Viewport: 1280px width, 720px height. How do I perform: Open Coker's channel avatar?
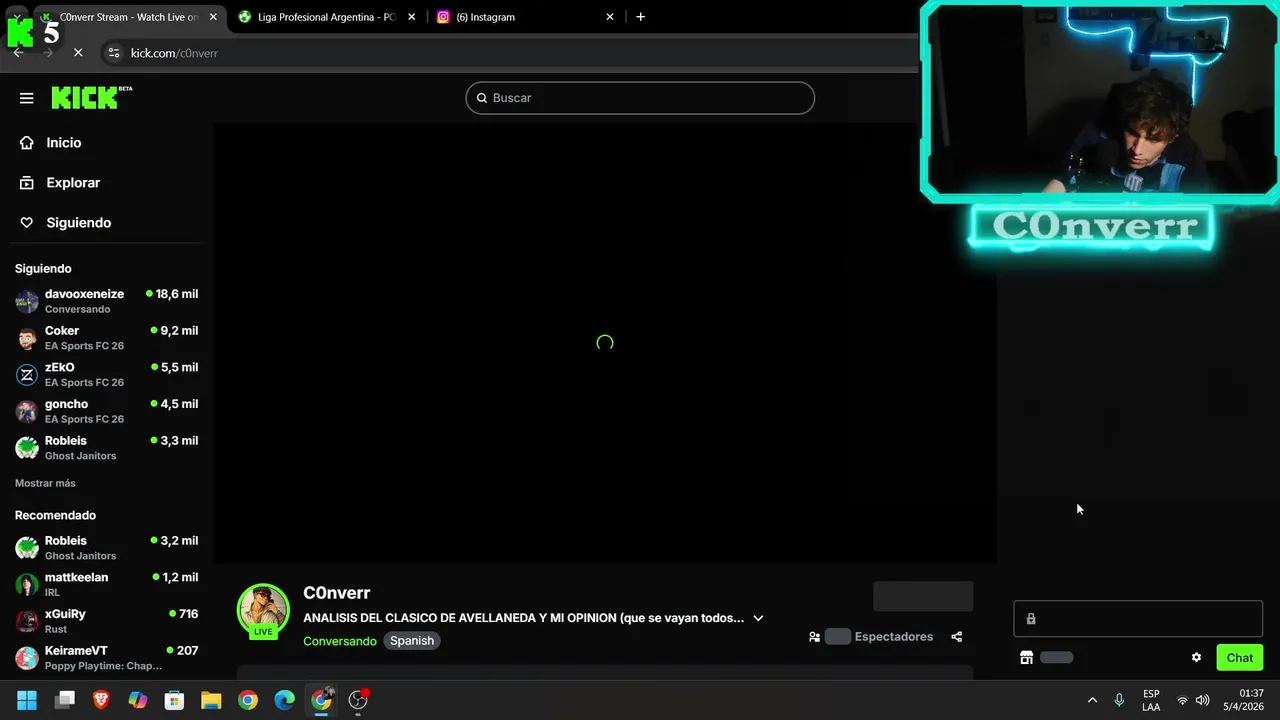coord(27,338)
